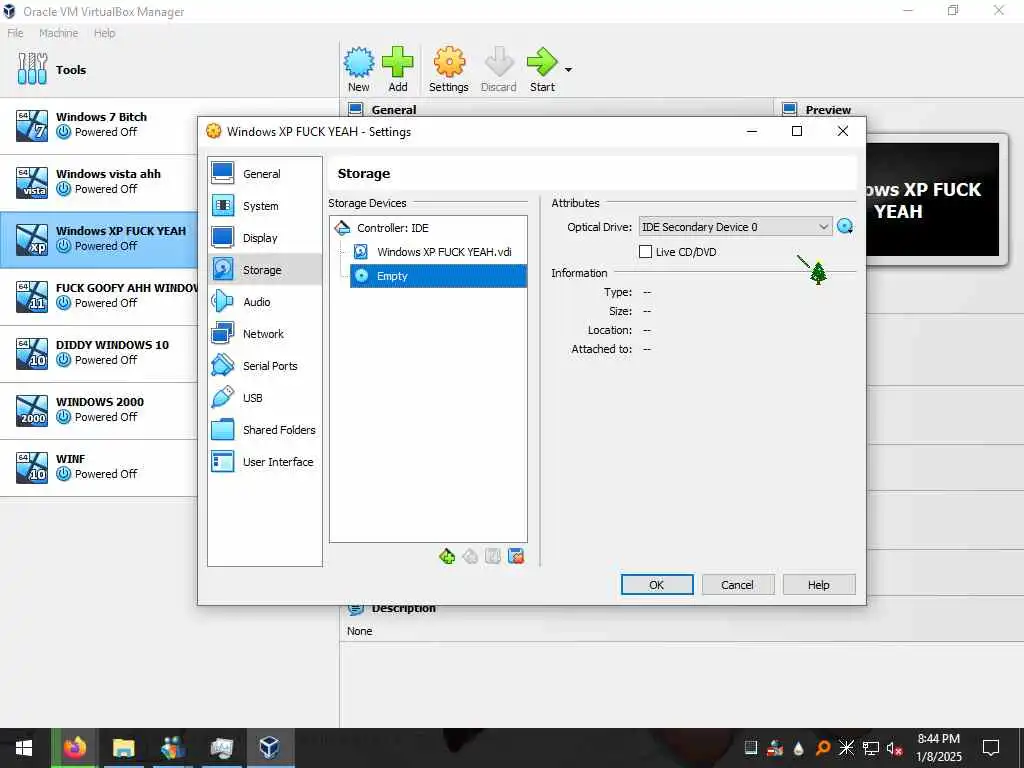Select the Empty optical drive item
Viewport: 1024px width, 768px height.
[x=438, y=276]
